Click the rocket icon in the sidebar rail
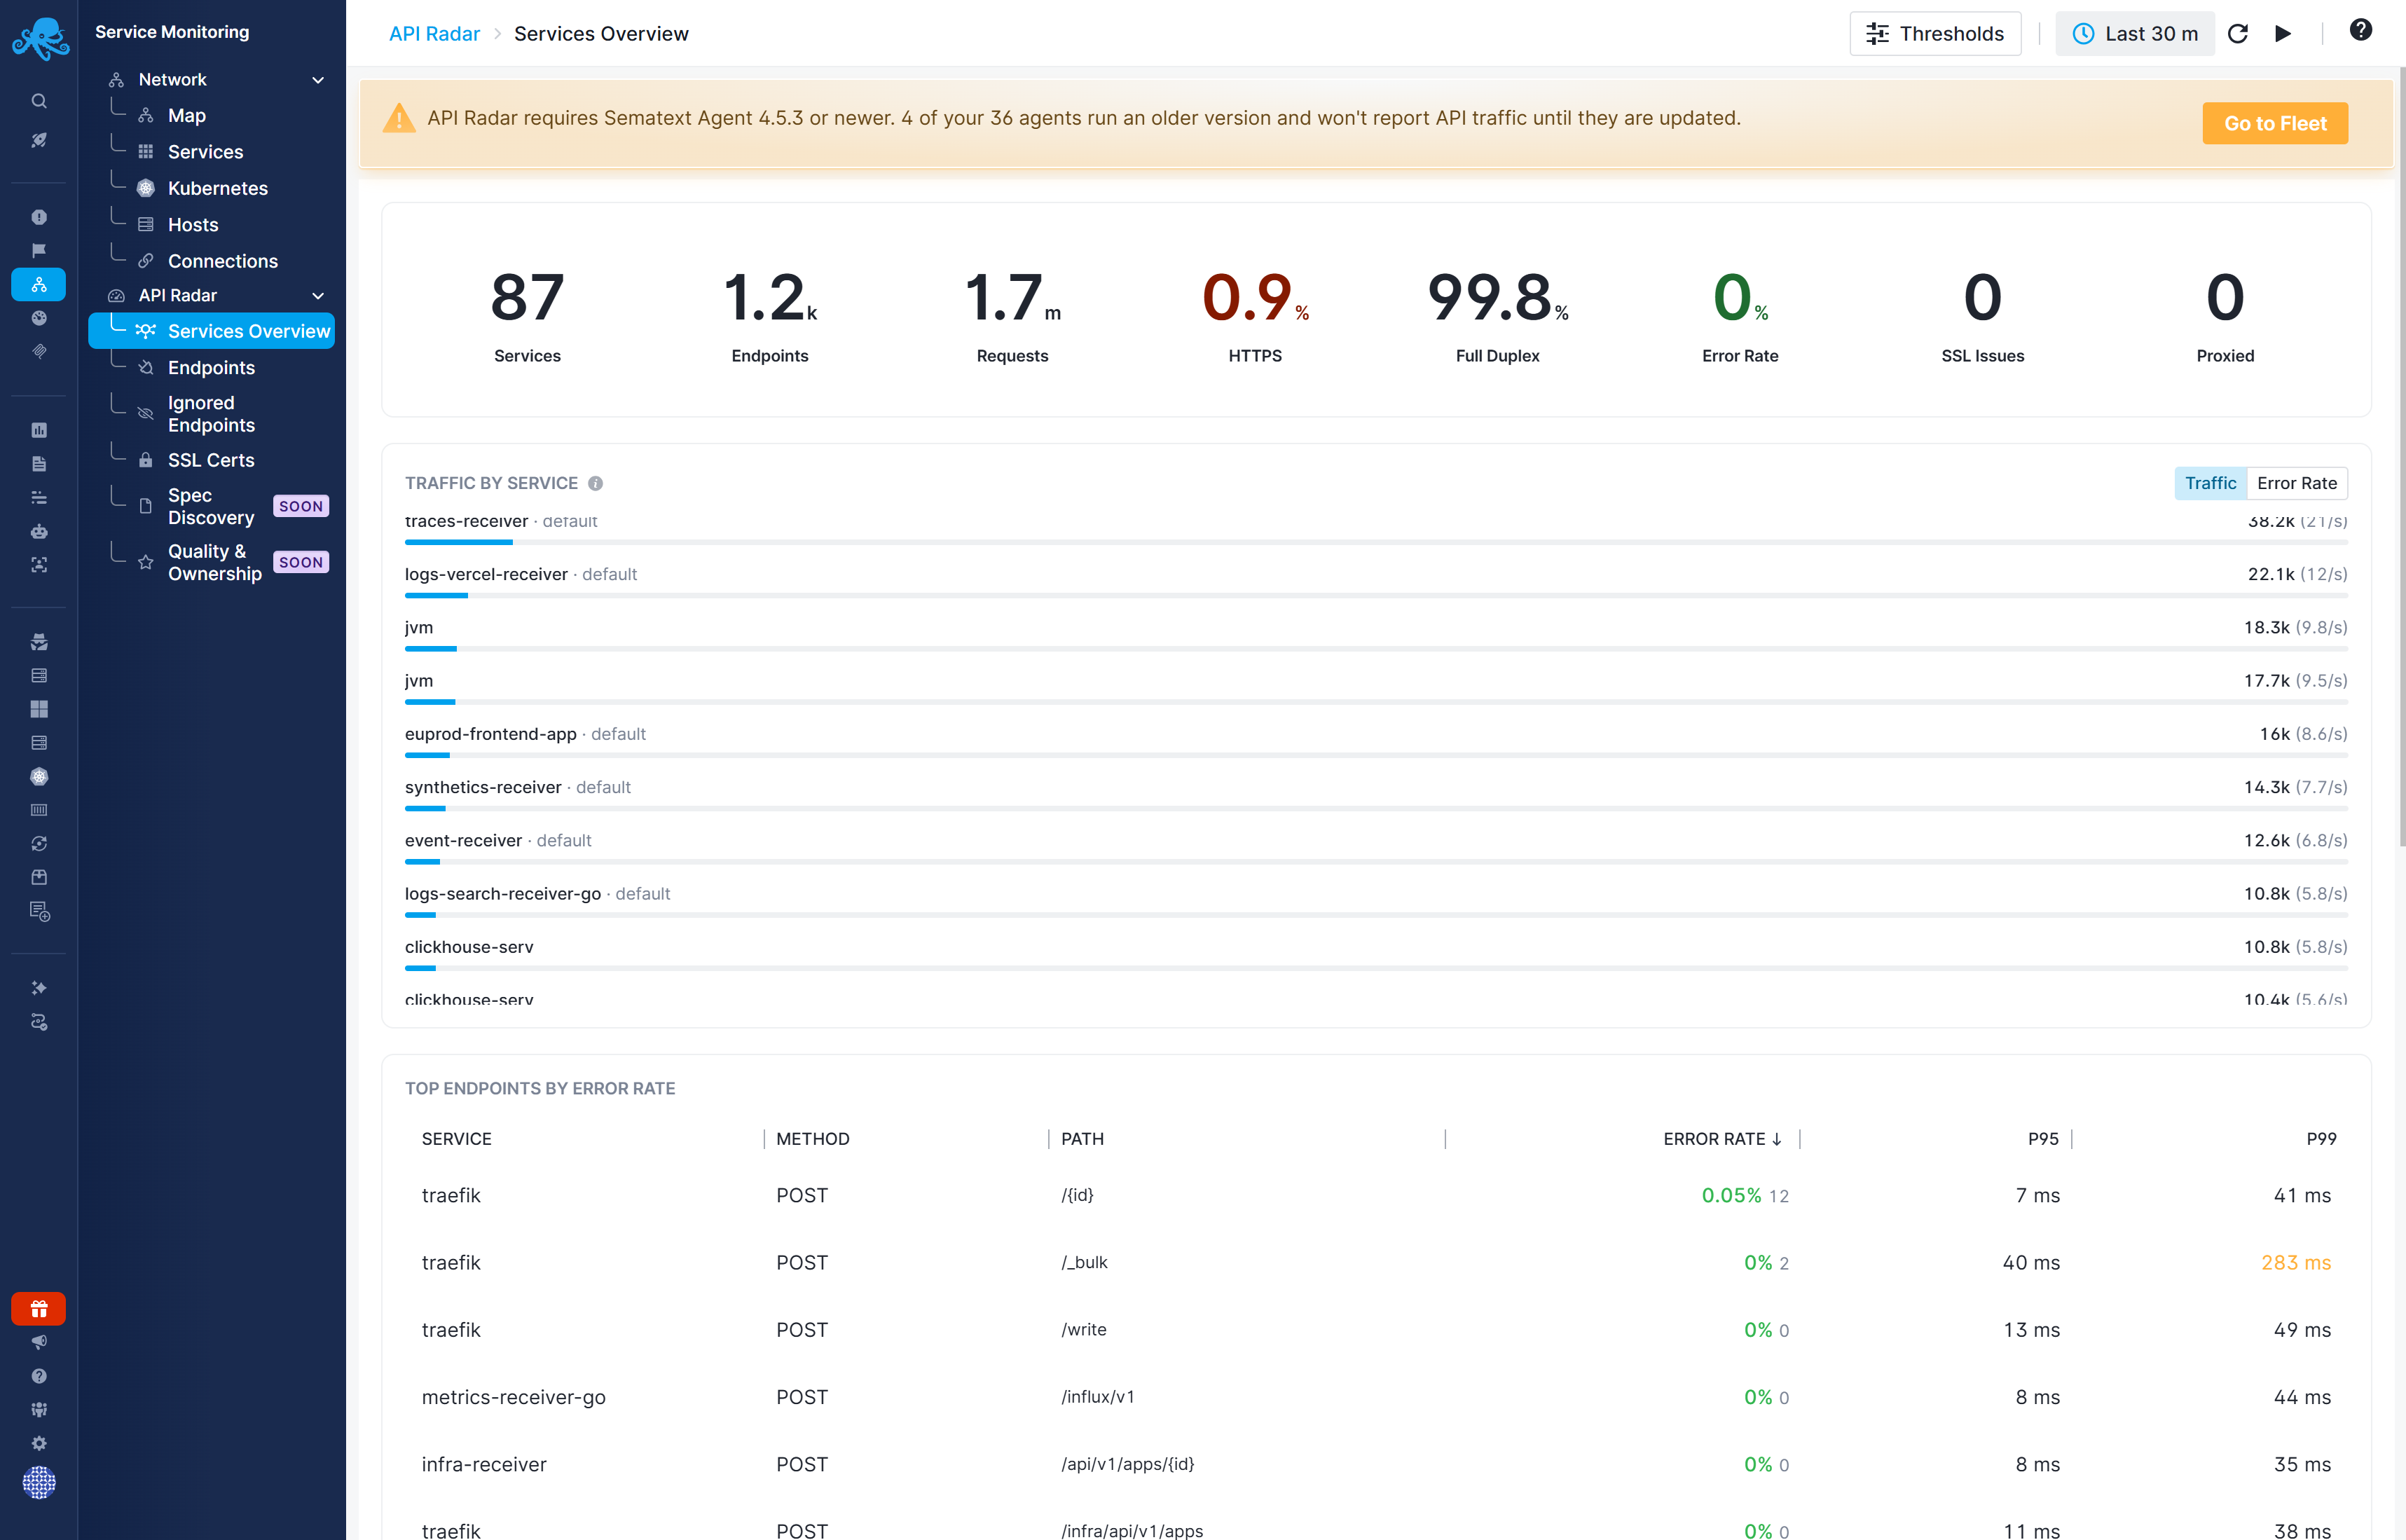2406x1540 pixels. coord(39,140)
